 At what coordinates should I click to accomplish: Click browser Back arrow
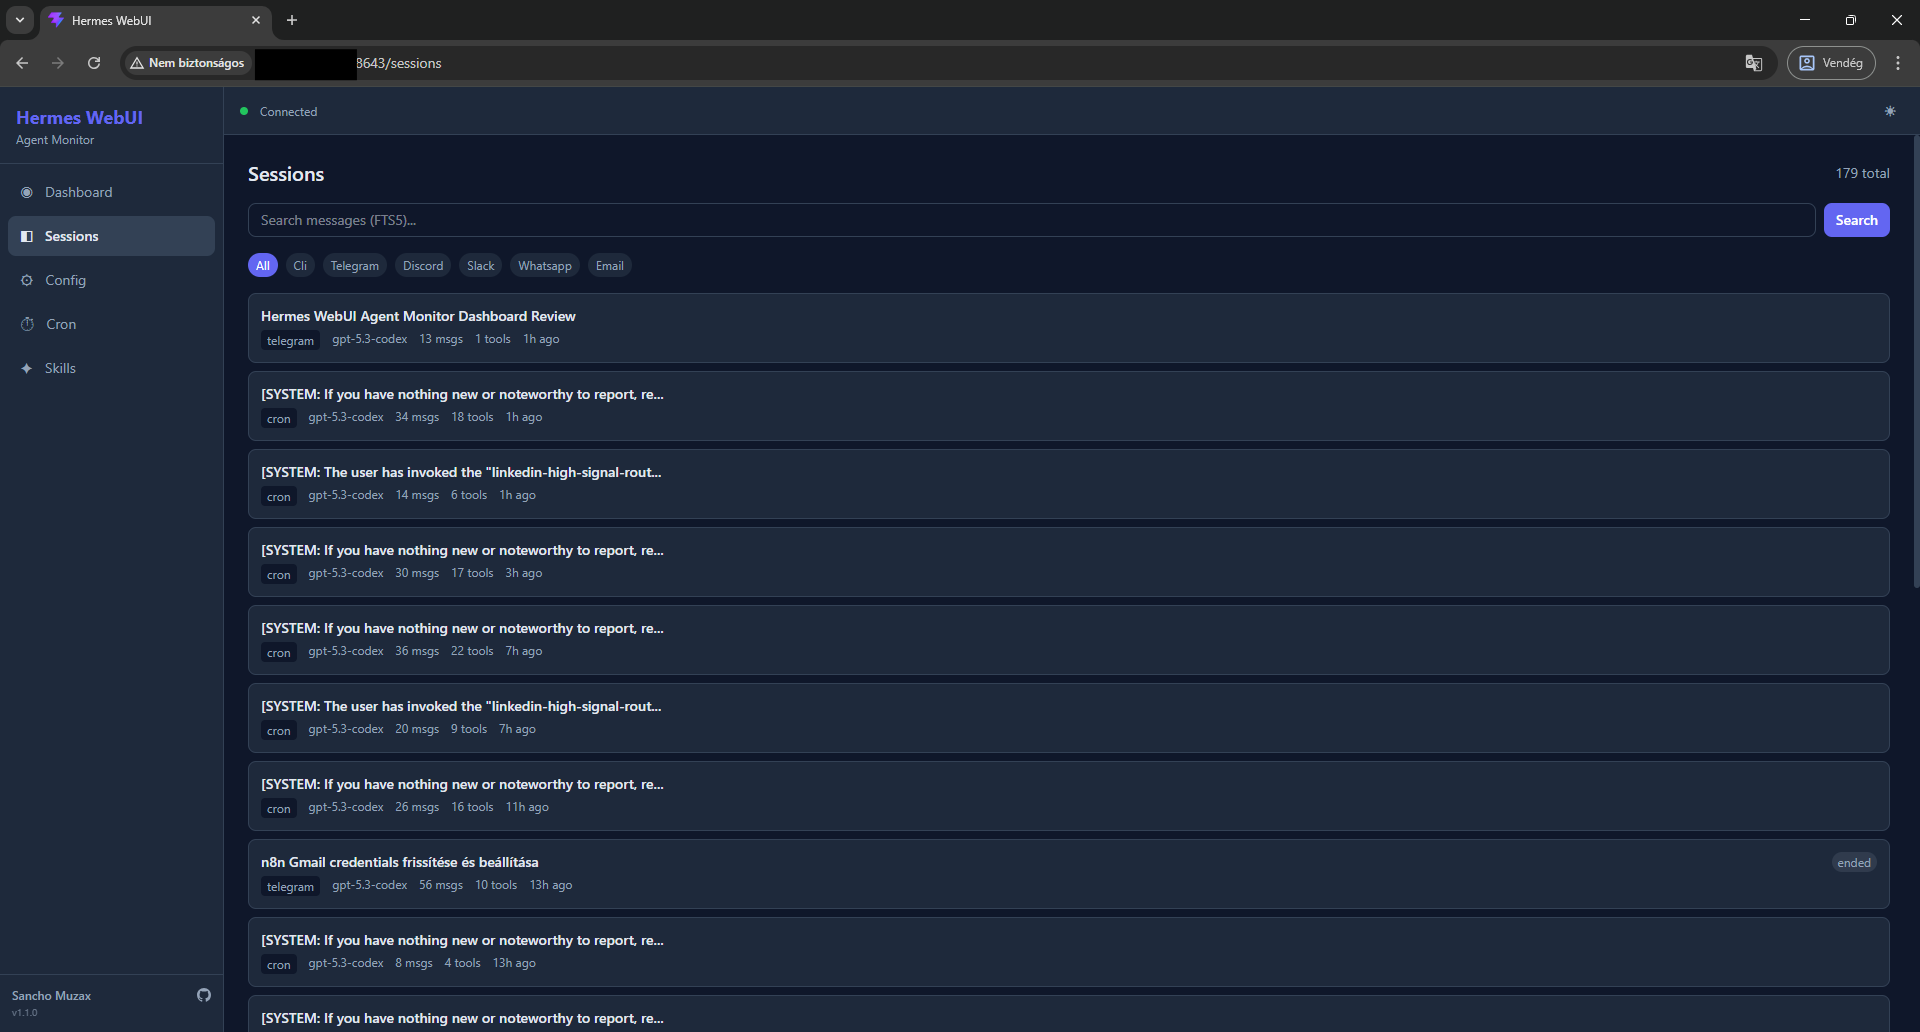point(22,63)
